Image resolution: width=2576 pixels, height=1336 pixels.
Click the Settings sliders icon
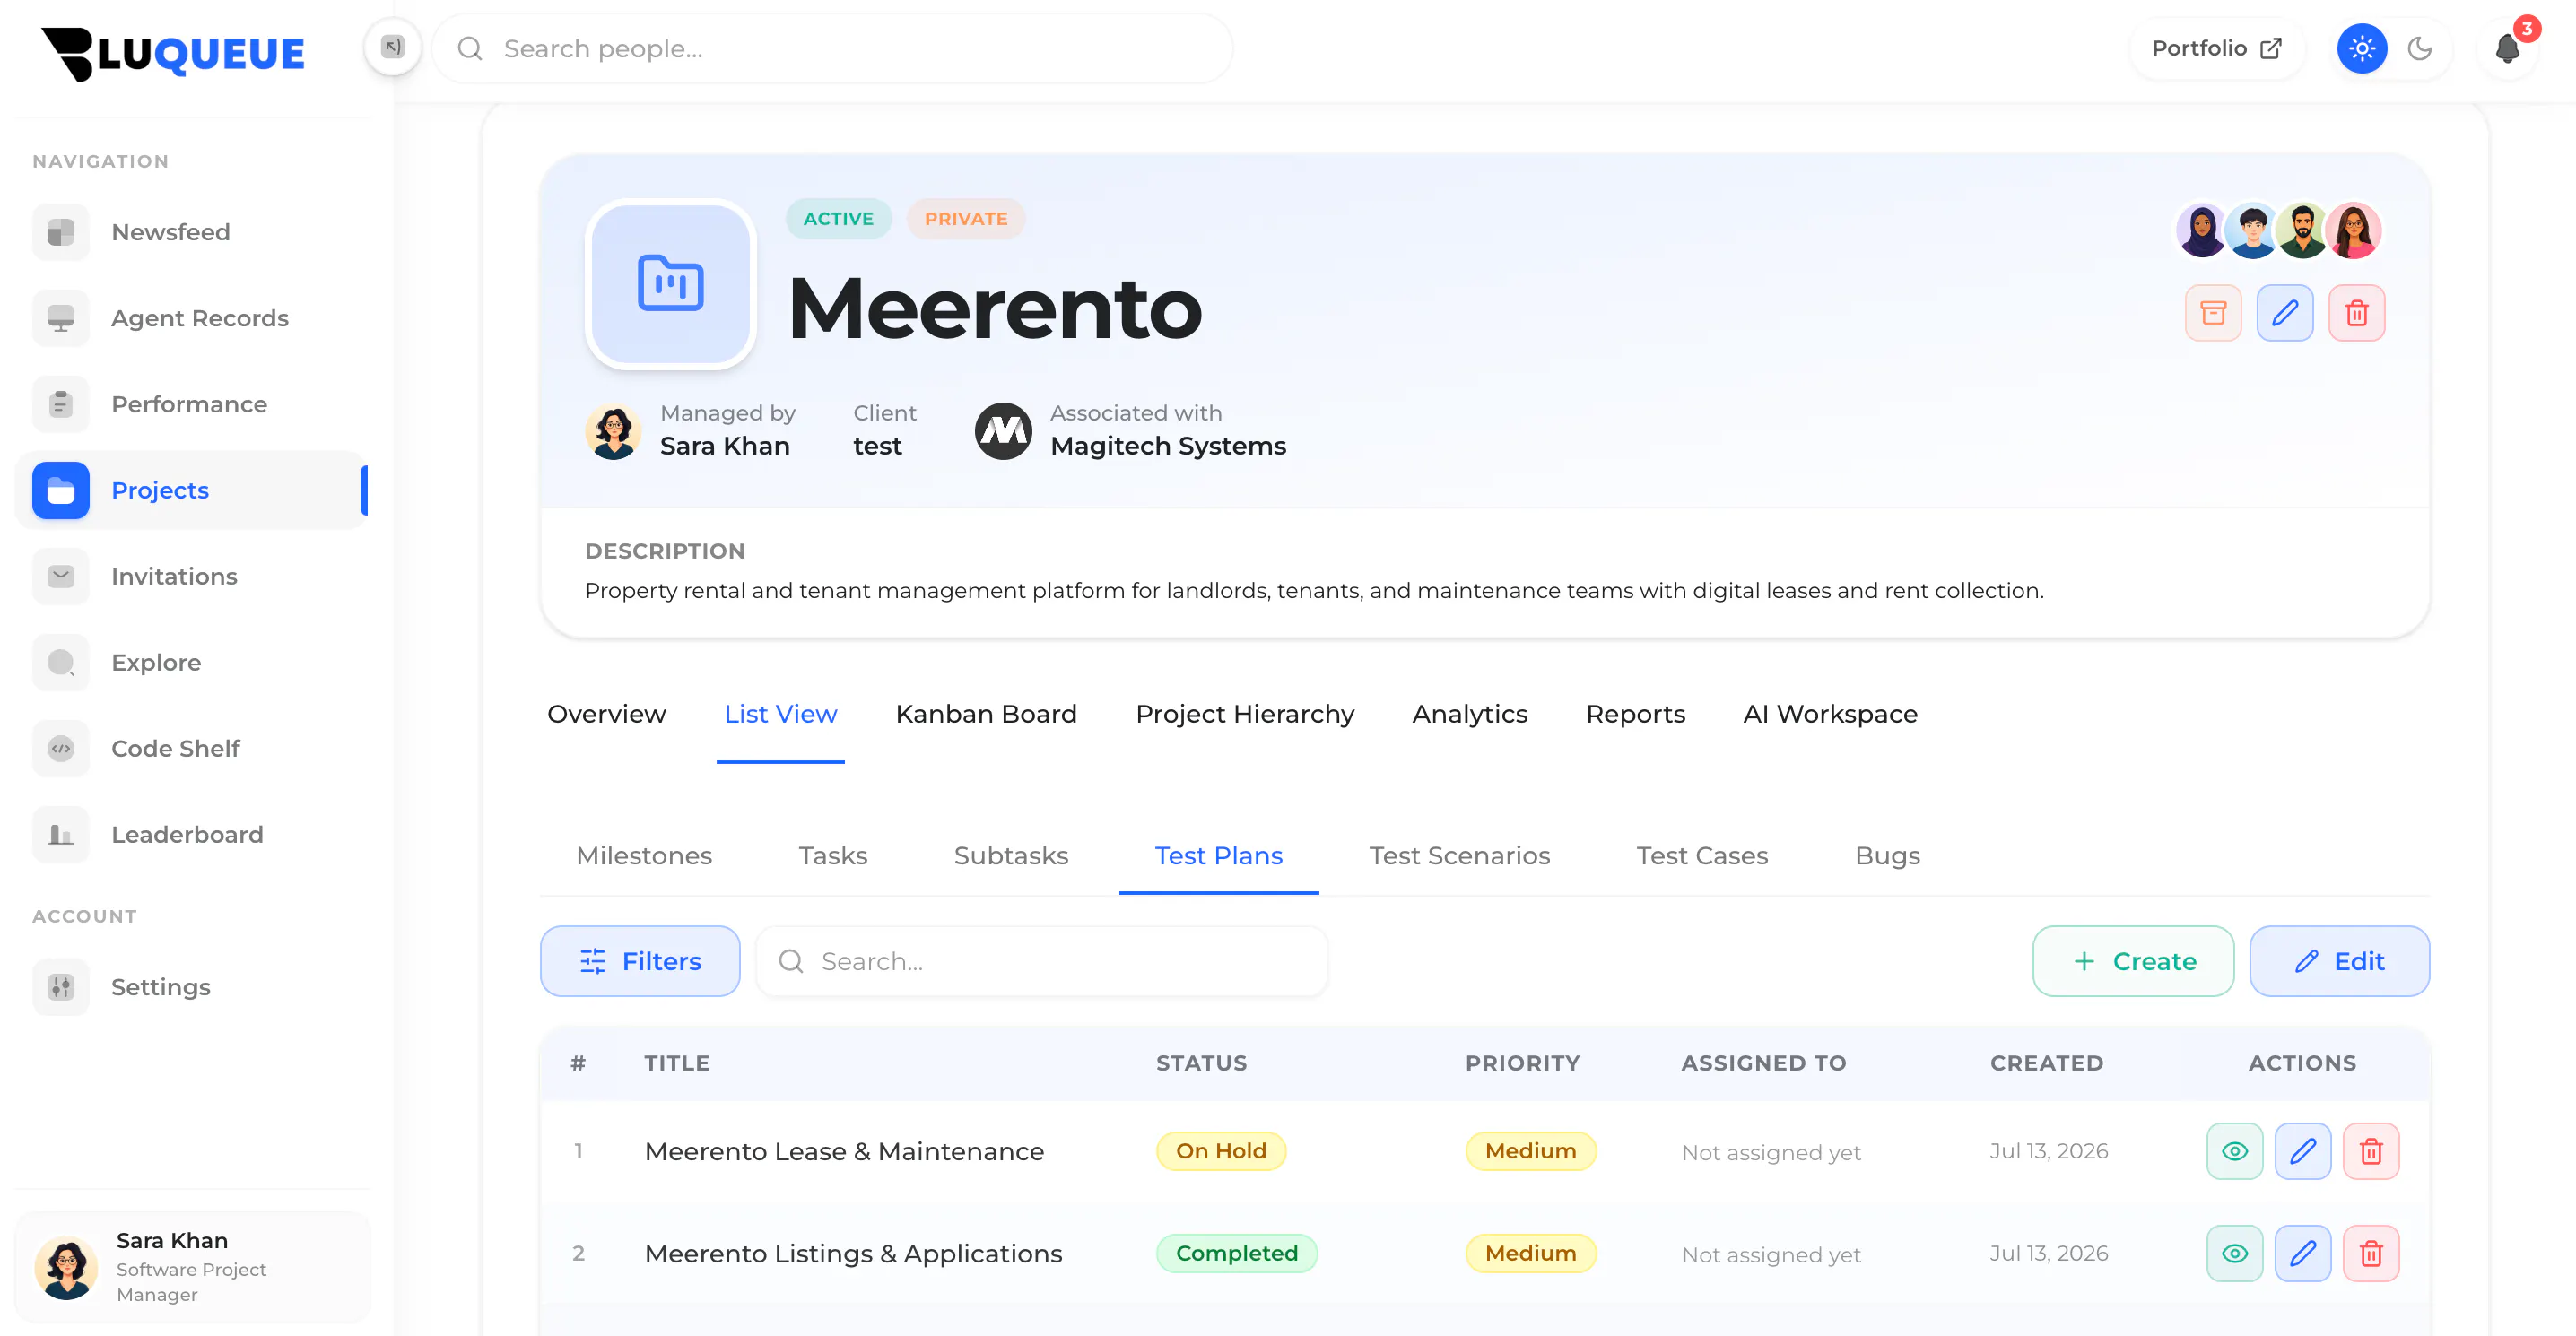(61, 987)
